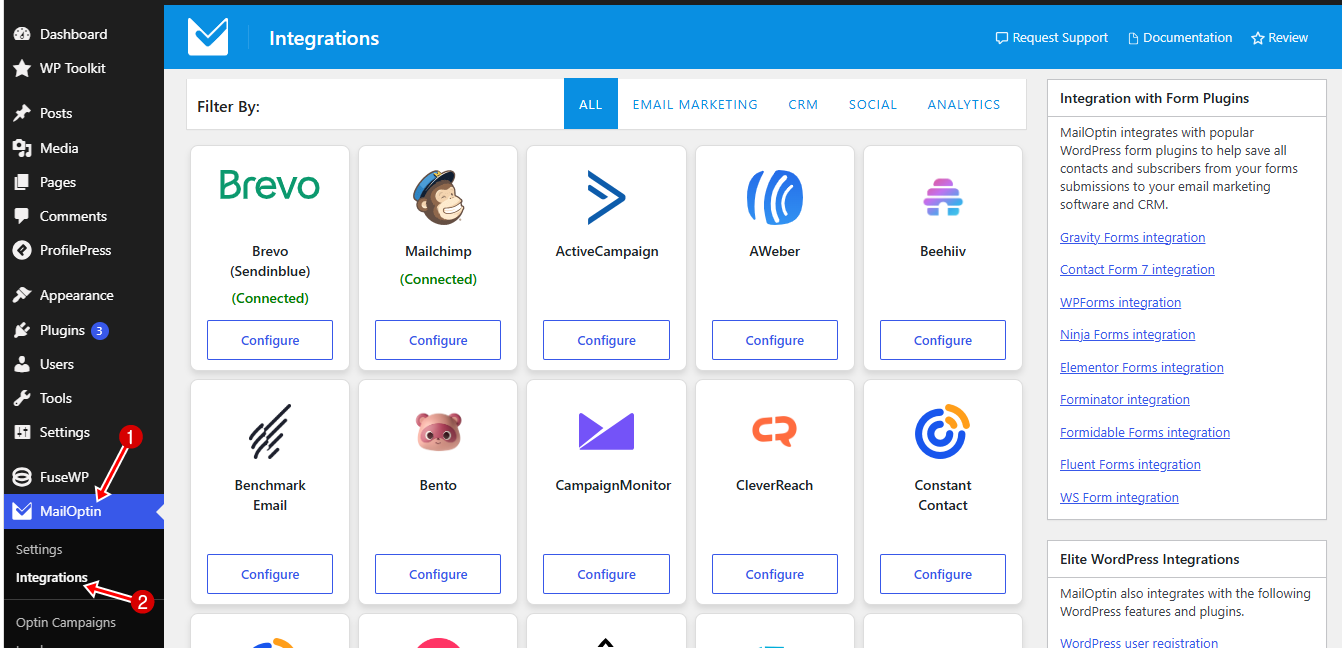Click the 'Integrations' page title
Image resolution: width=1342 pixels, height=648 pixels.
(324, 38)
